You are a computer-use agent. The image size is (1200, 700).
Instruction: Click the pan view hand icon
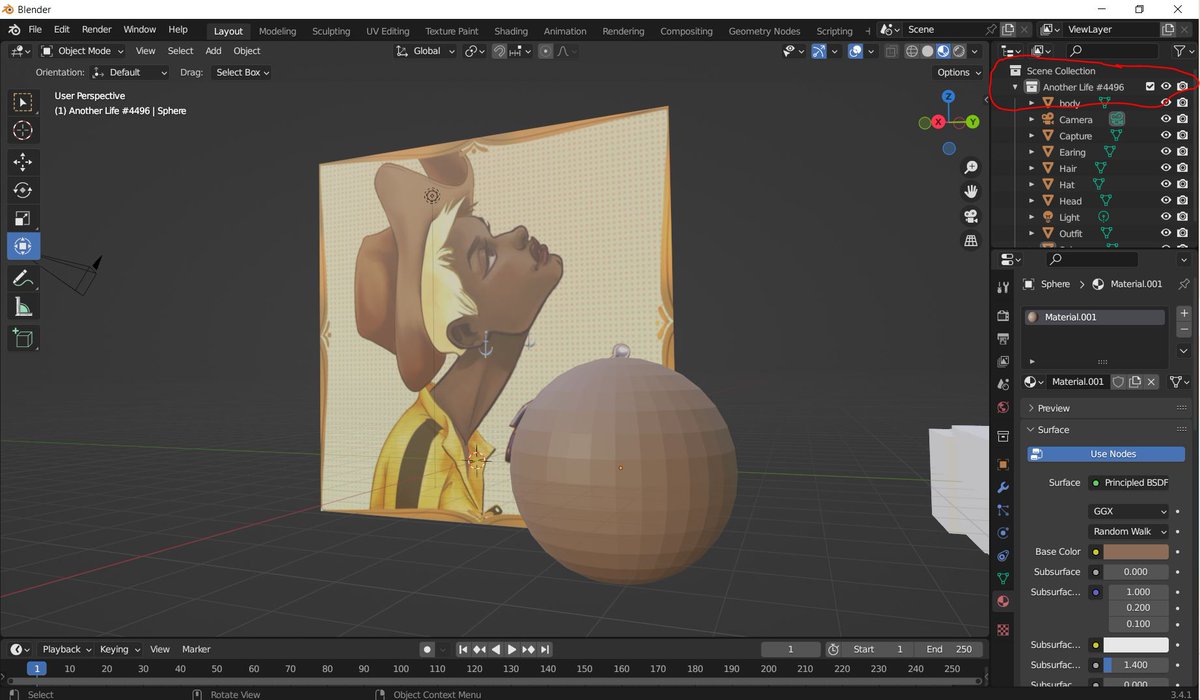(x=970, y=192)
